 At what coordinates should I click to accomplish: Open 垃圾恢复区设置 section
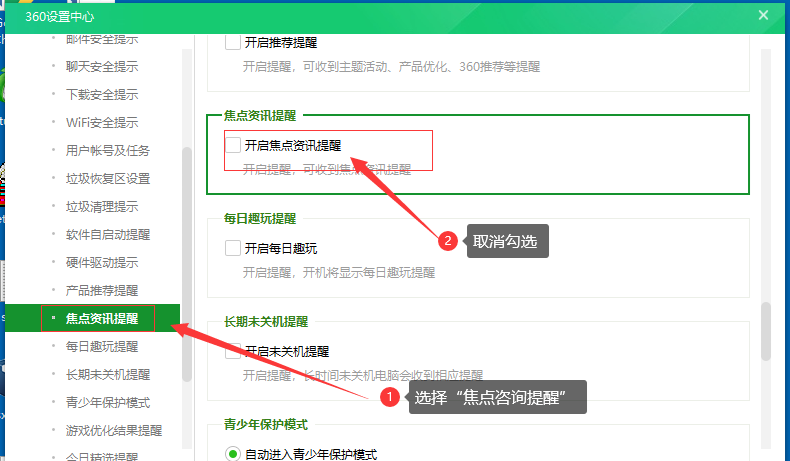click(x=108, y=178)
